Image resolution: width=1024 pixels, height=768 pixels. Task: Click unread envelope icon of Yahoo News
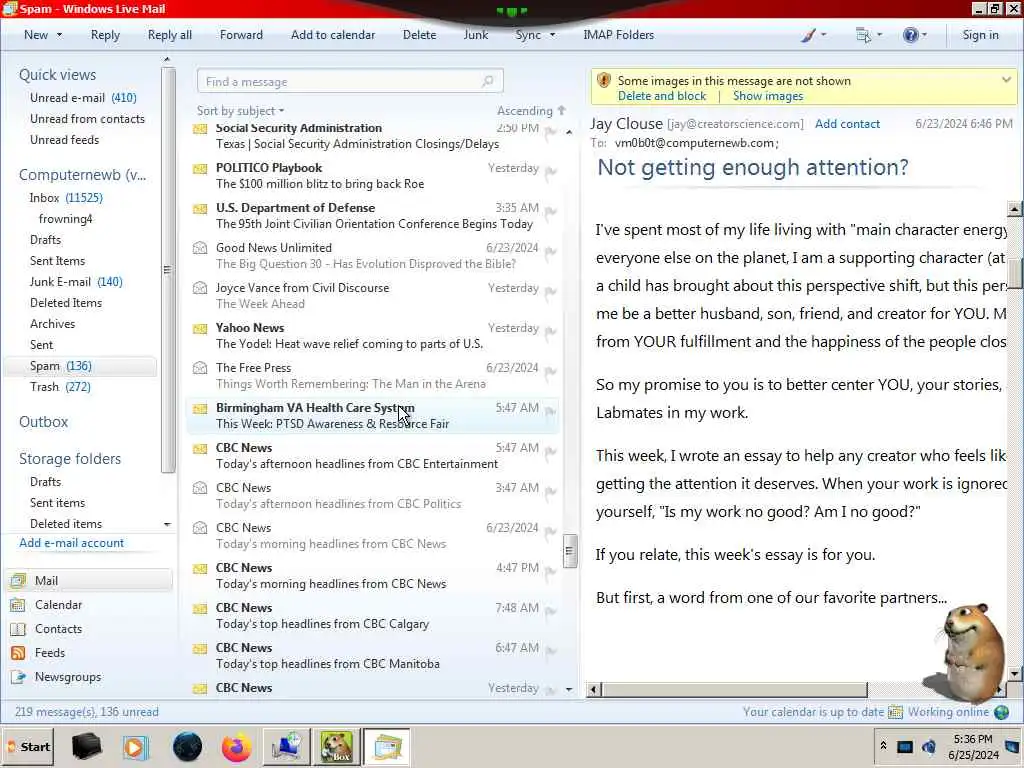(200, 328)
